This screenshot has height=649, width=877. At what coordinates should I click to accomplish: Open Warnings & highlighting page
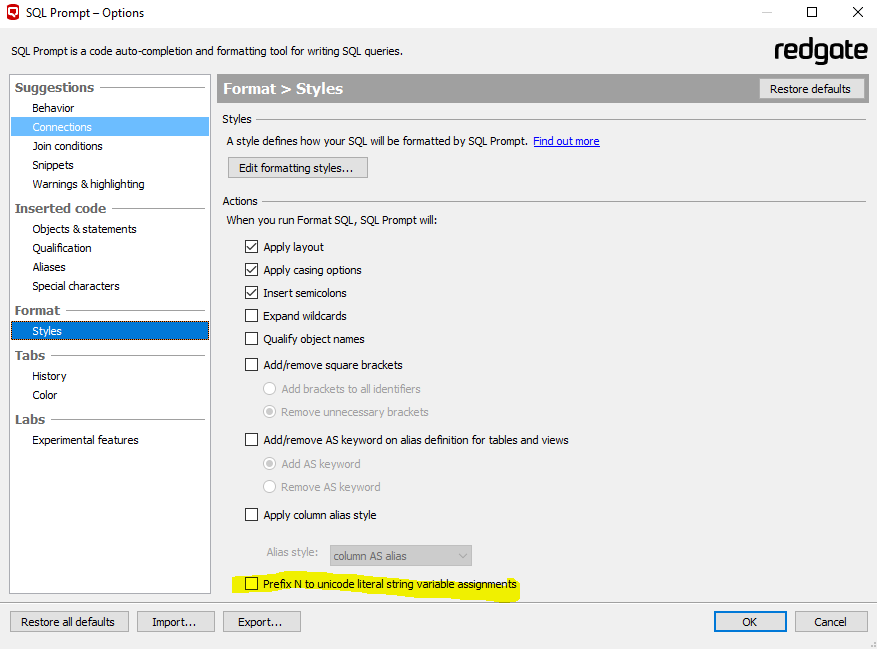coord(88,184)
